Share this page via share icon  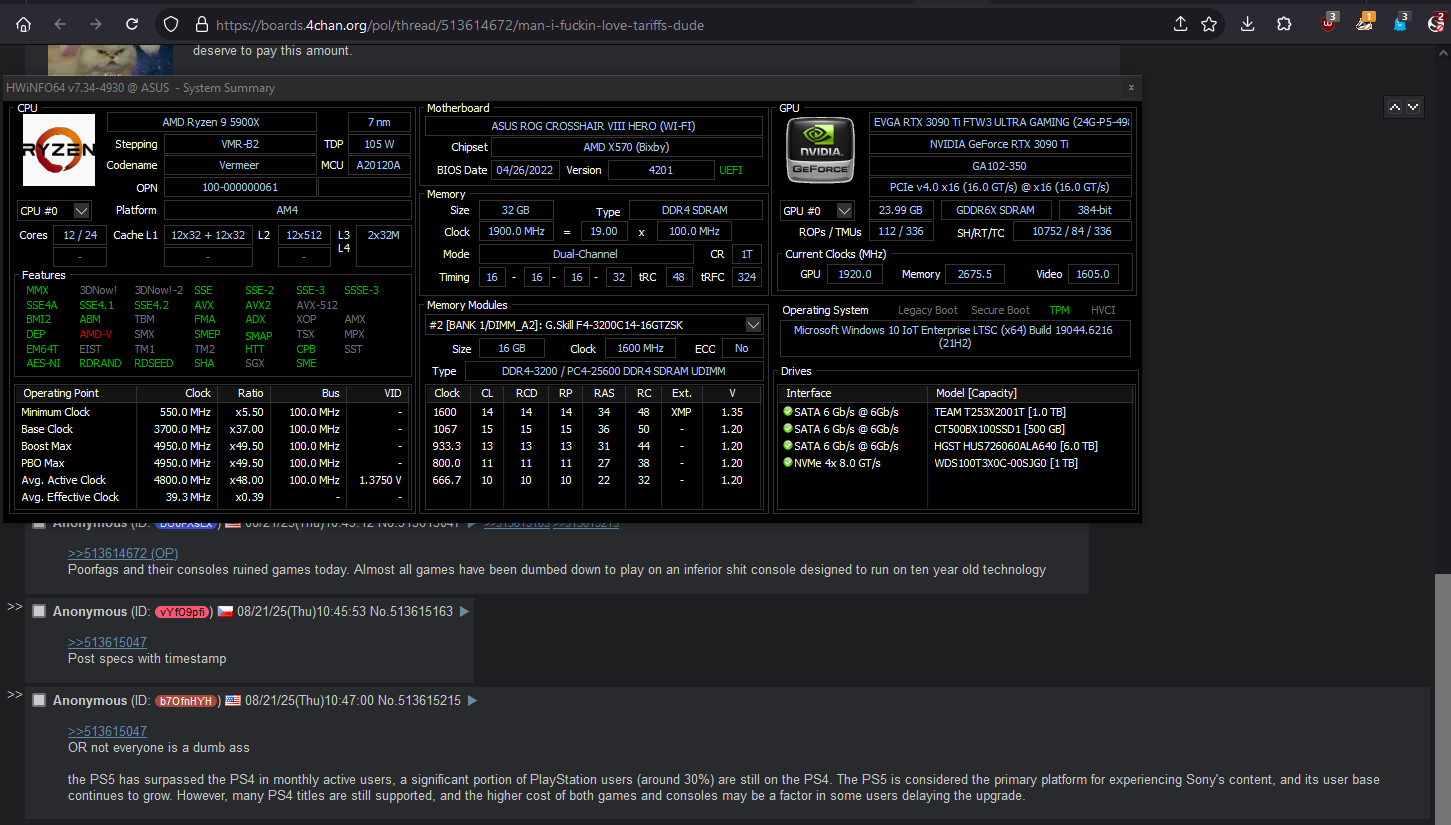[1180, 24]
